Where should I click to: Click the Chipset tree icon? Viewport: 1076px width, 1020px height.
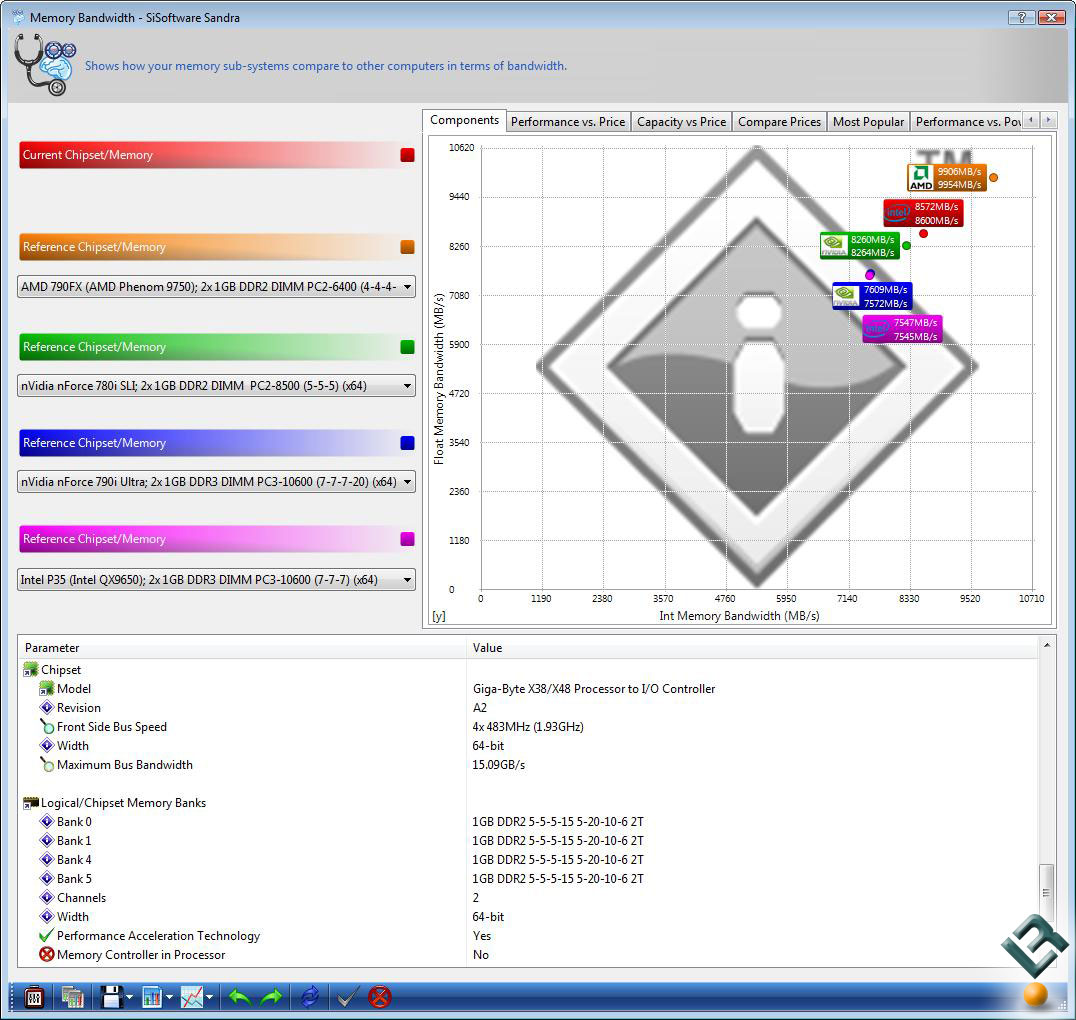(31, 669)
